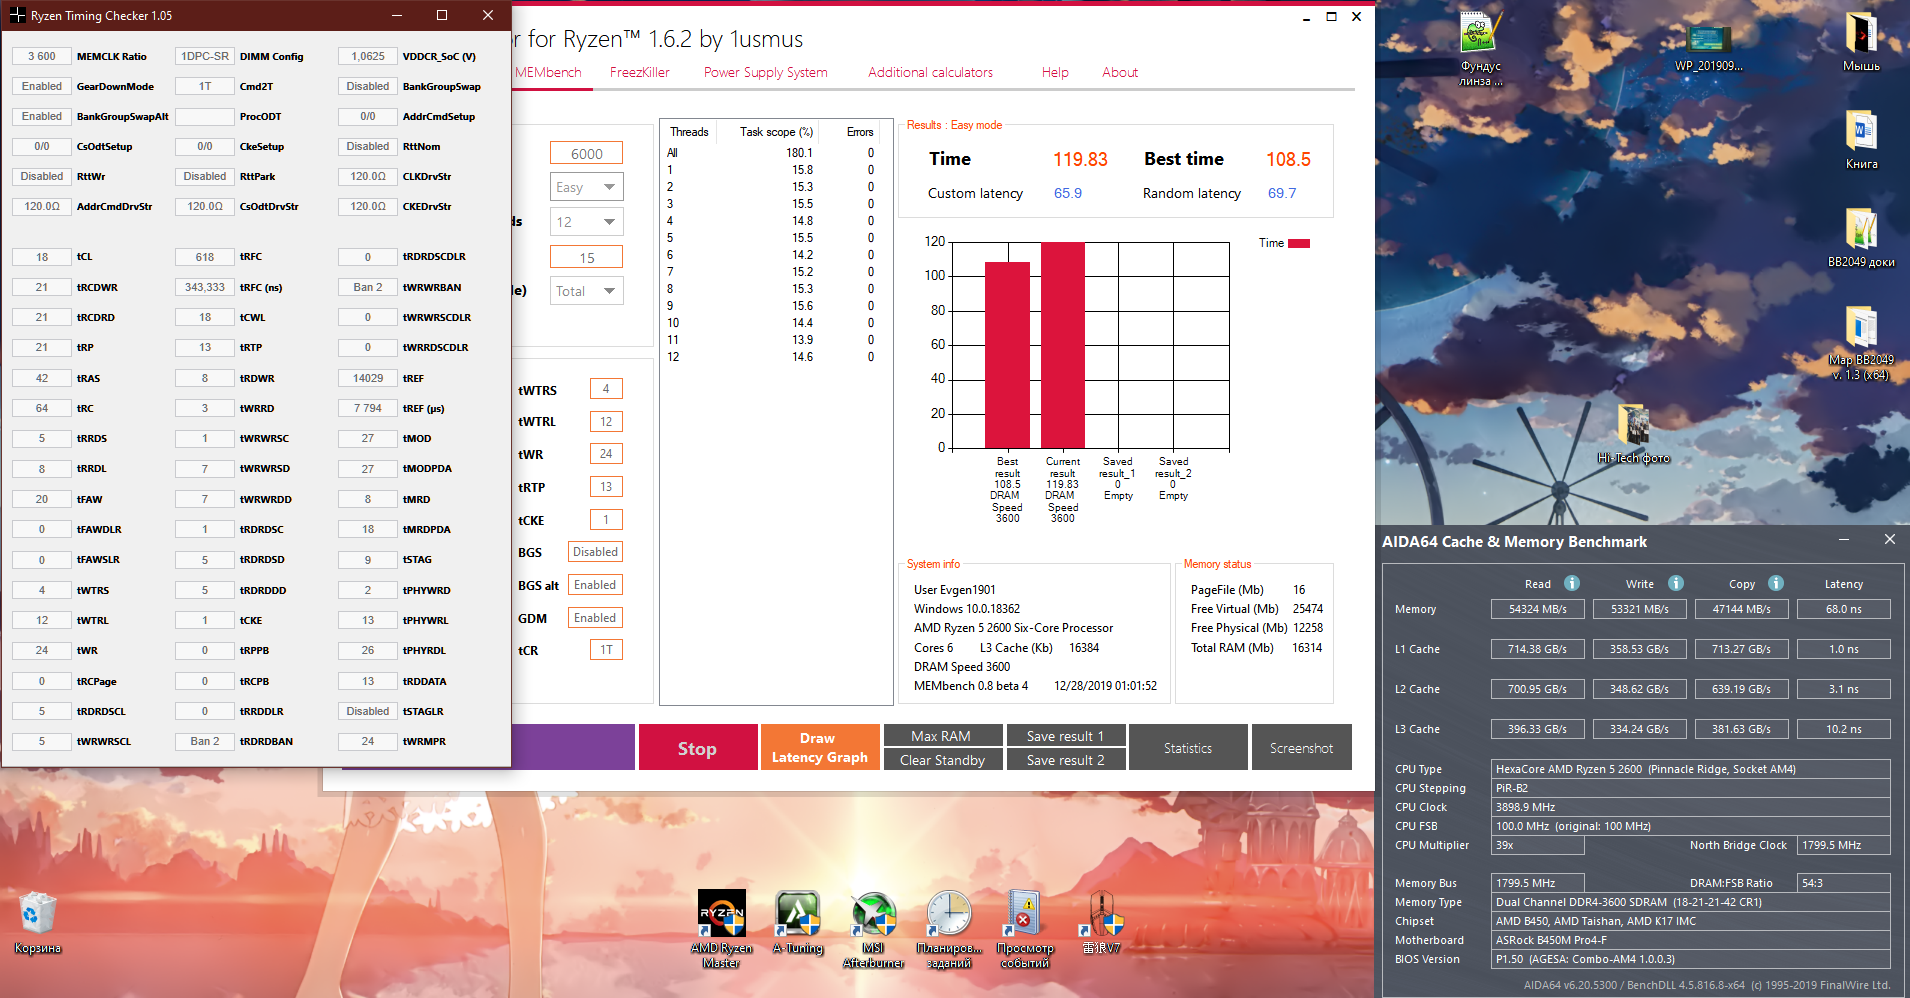Select the Мышь desktop shortcut icon
Viewport: 1910px width, 998px height.
click(x=1861, y=33)
